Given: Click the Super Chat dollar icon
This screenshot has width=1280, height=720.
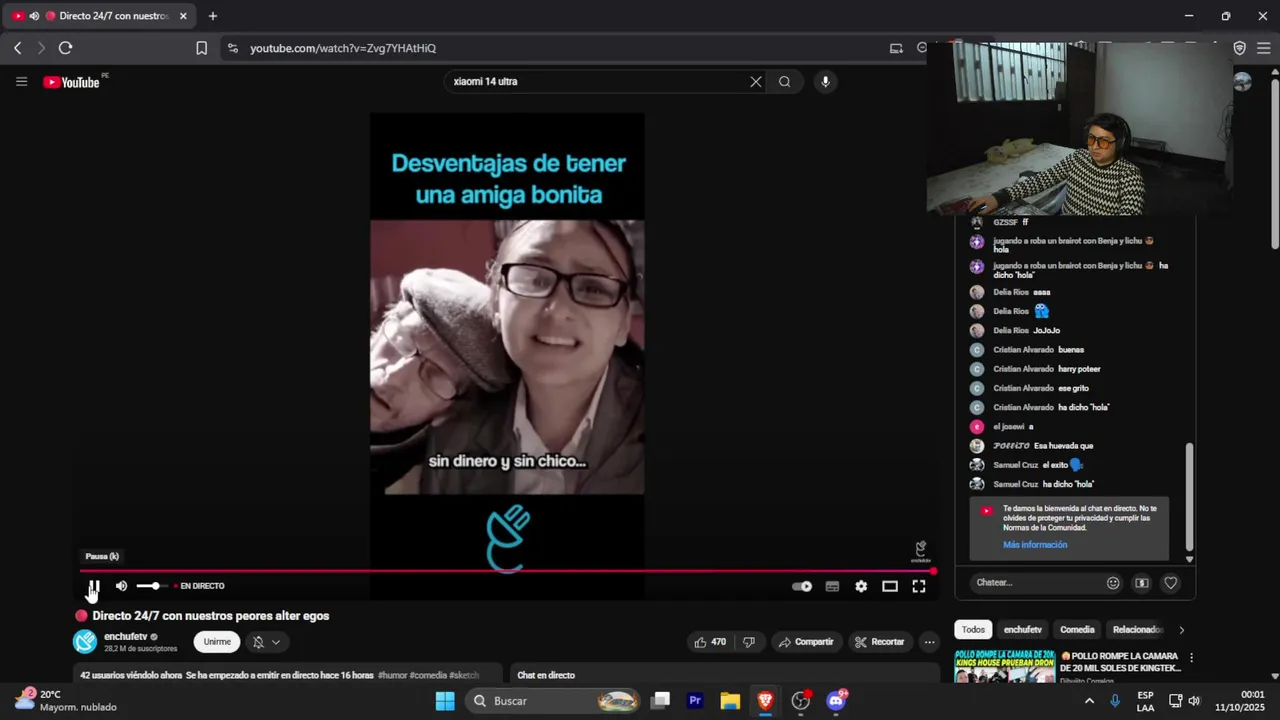Looking at the screenshot, I should point(1142,583).
